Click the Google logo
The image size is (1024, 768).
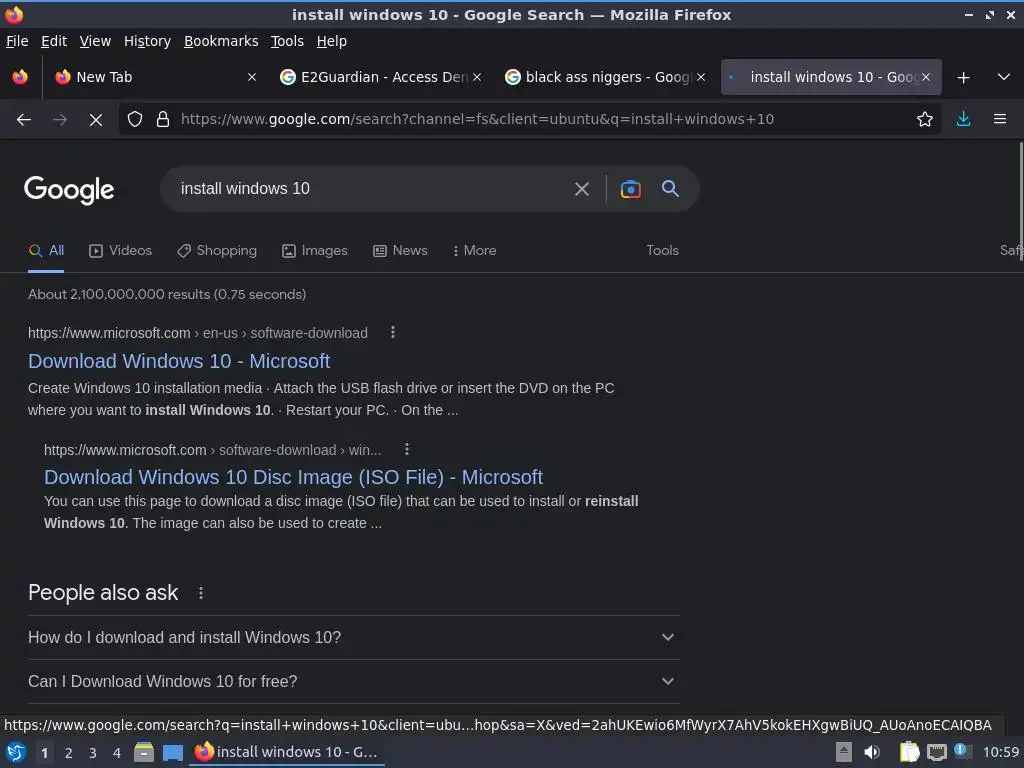point(69,190)
